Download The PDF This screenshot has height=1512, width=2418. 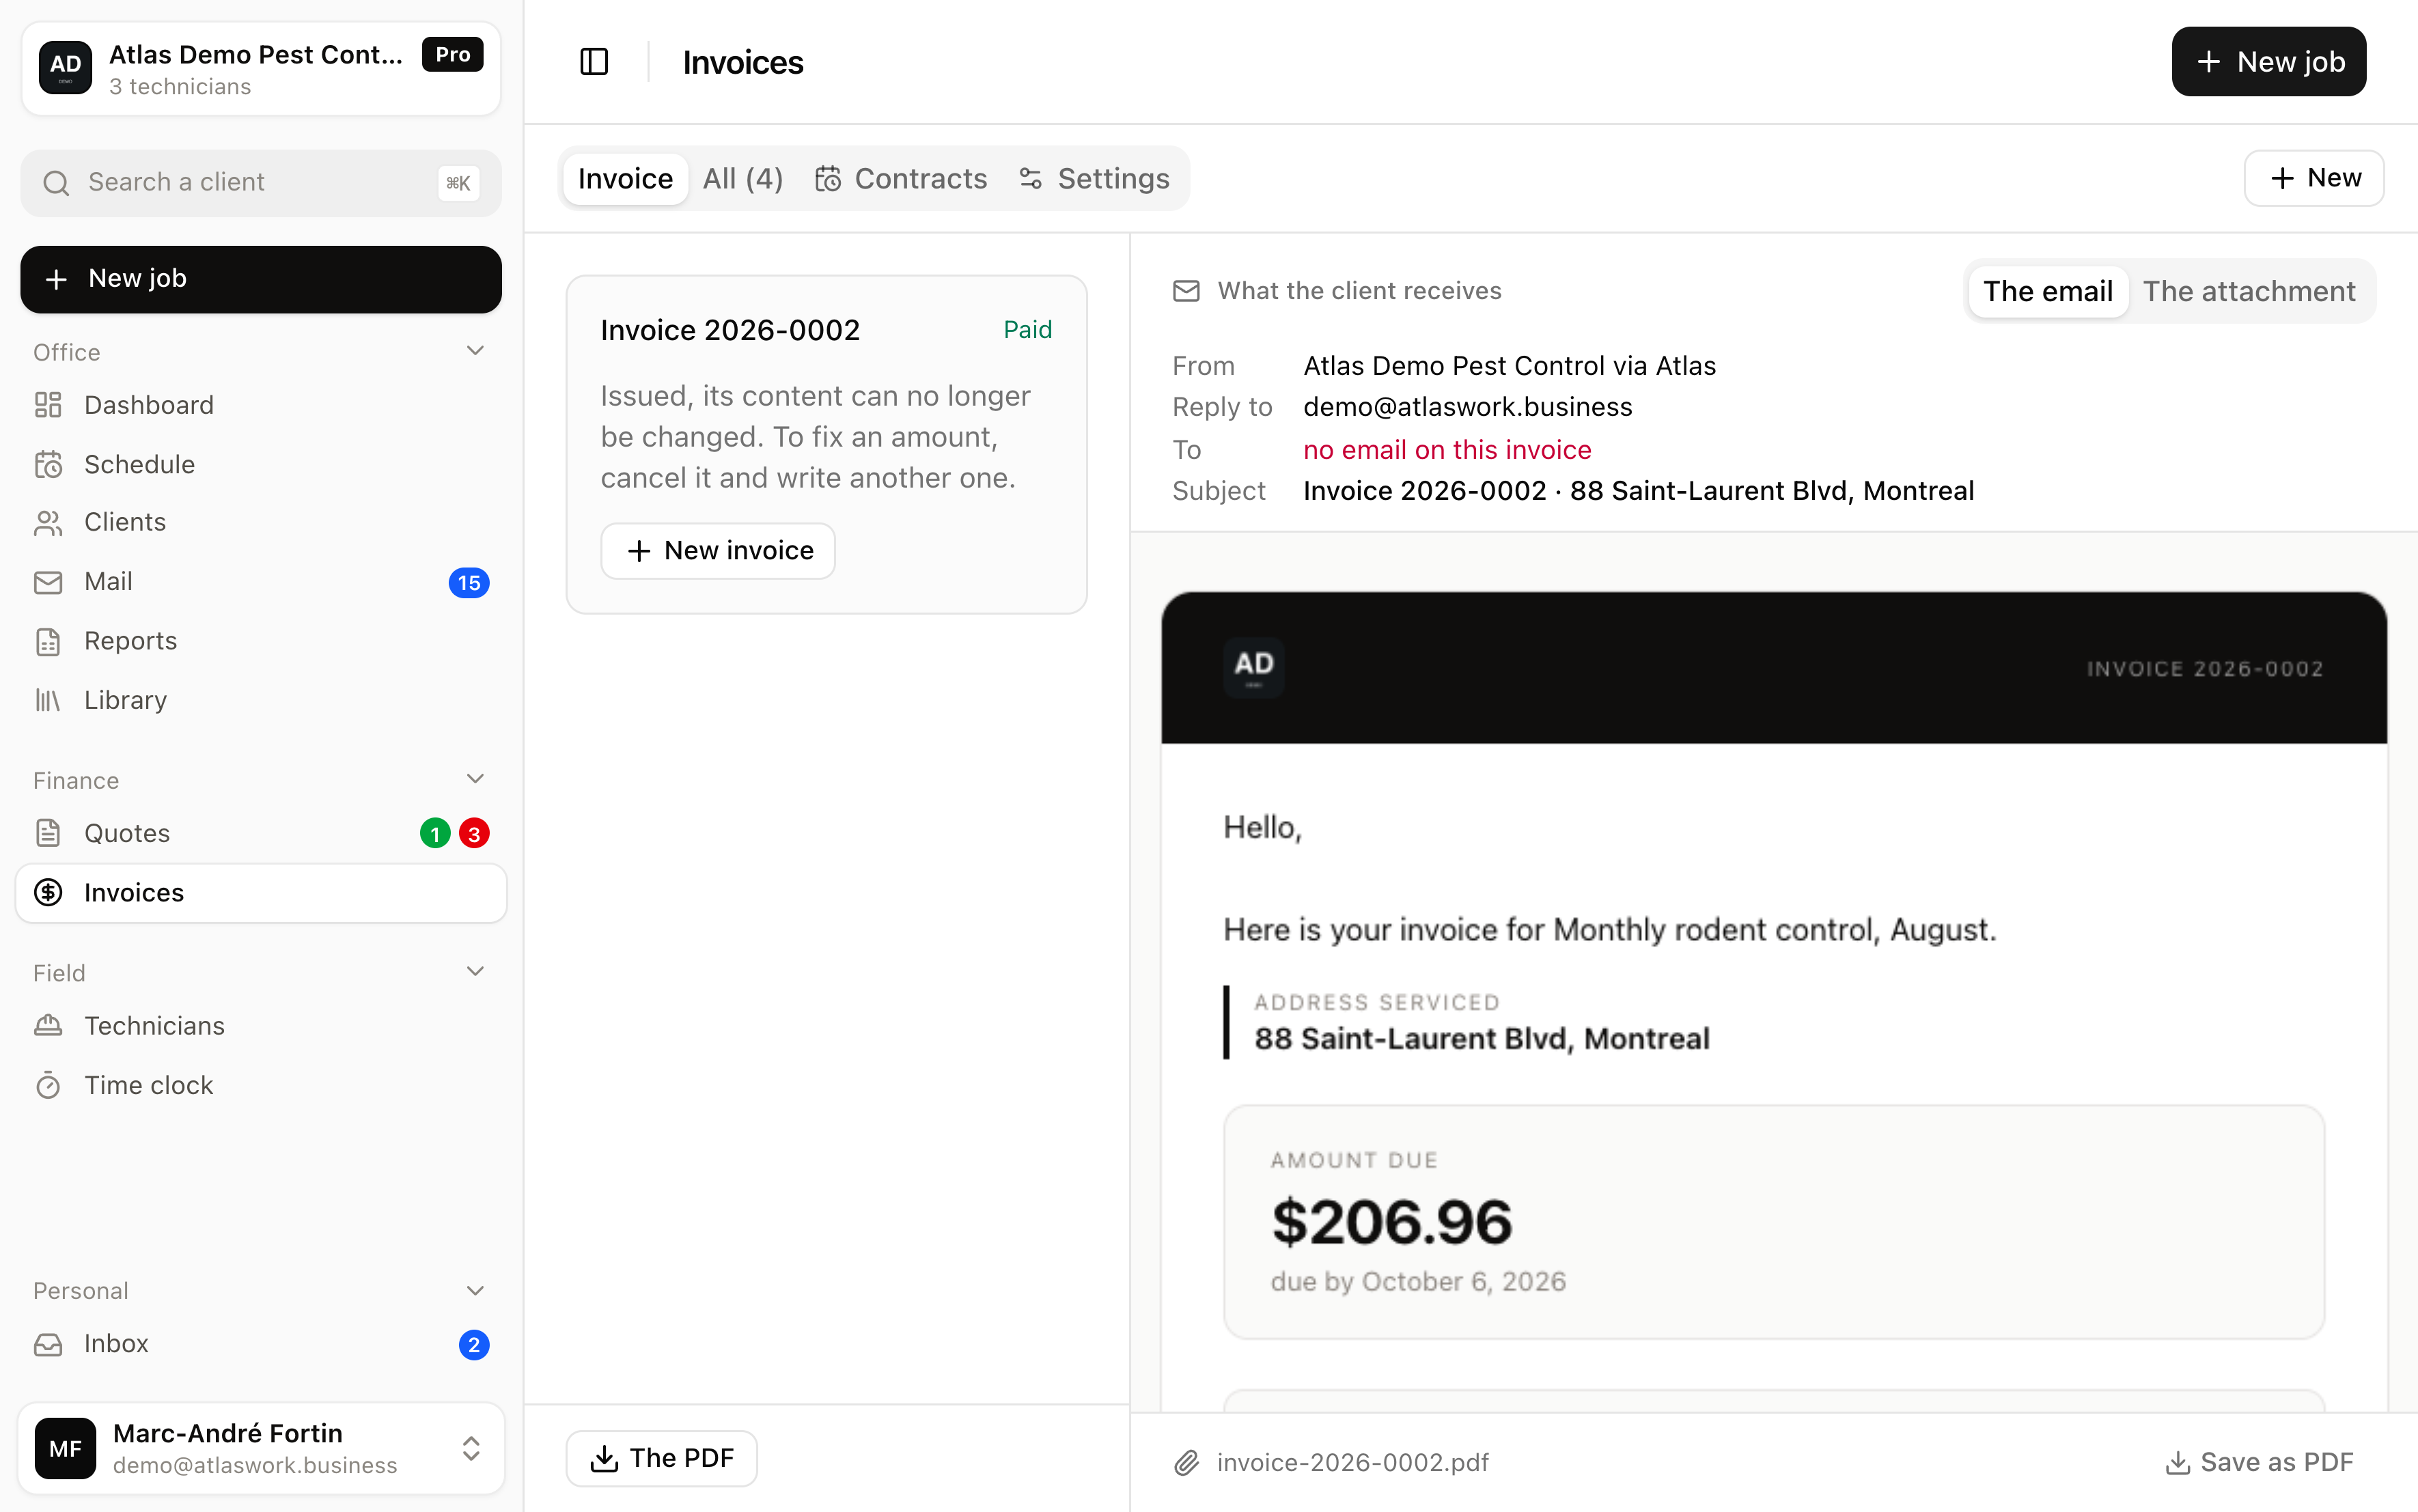point(661,1459)
